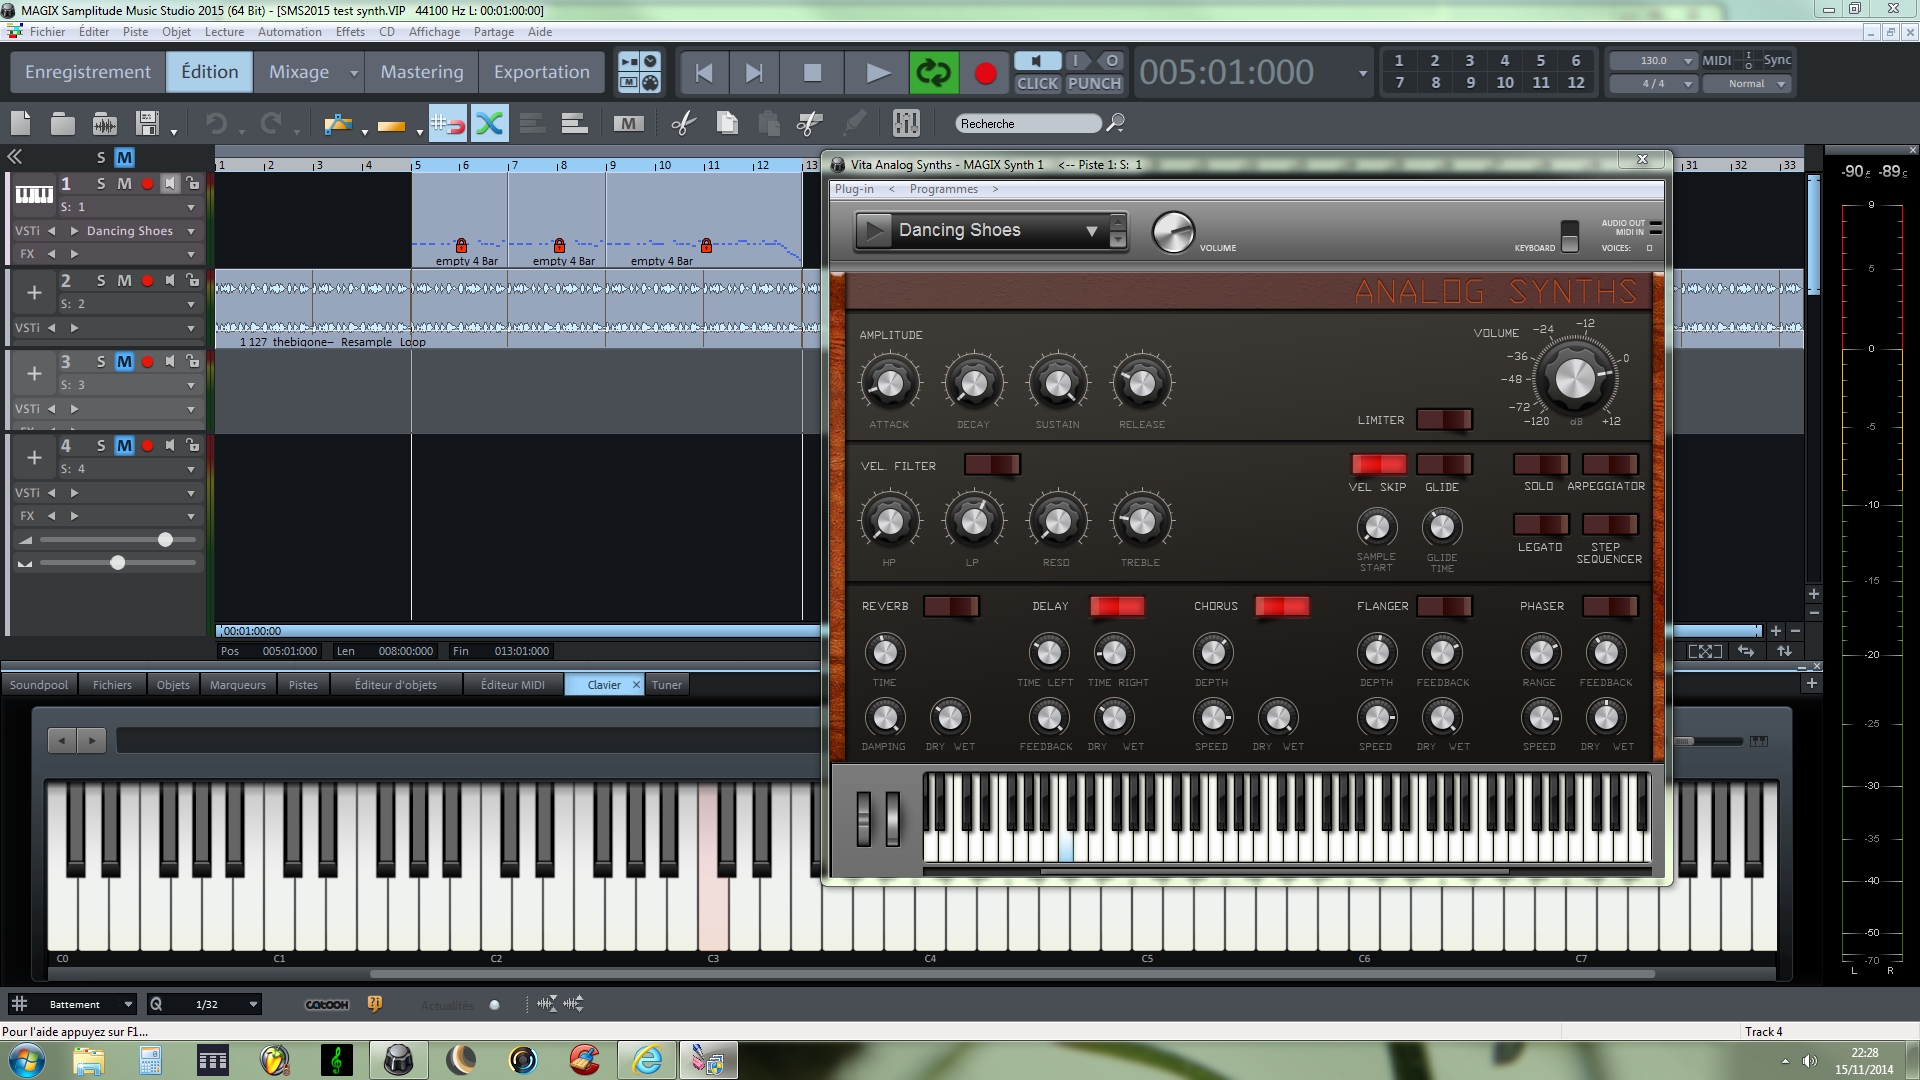
Task: Click the Save project floppy disk icon
Action: click(x=148, y=121)
